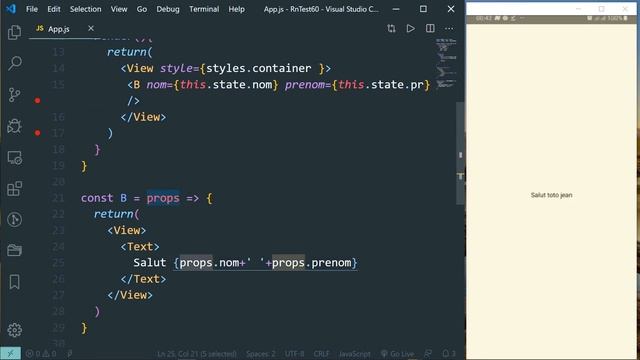Viewport: 640px width, 360px height.
Task: Click 'styles.container' on line 14
Action: click(259, 68)
